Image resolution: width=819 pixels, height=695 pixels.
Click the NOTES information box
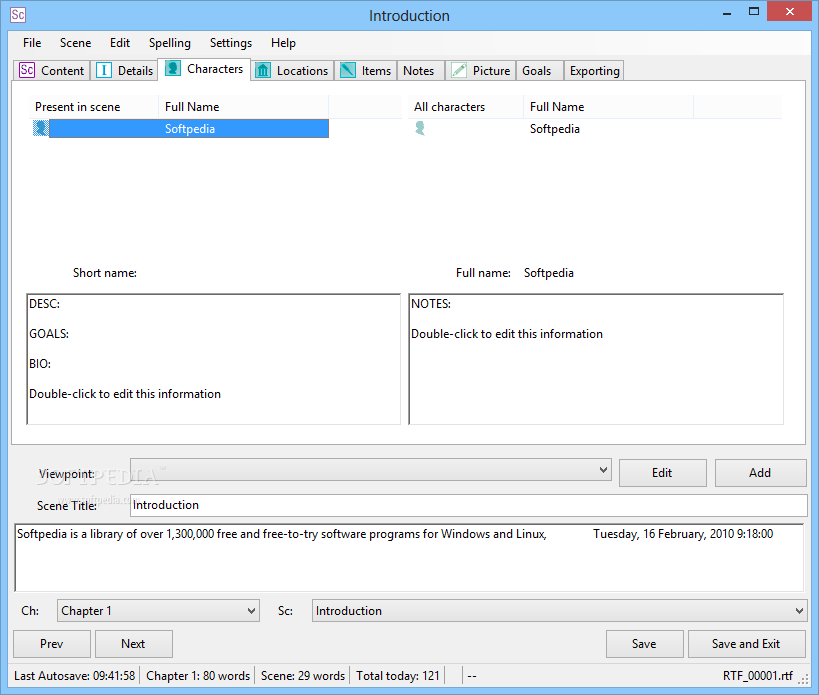[596, 359]
